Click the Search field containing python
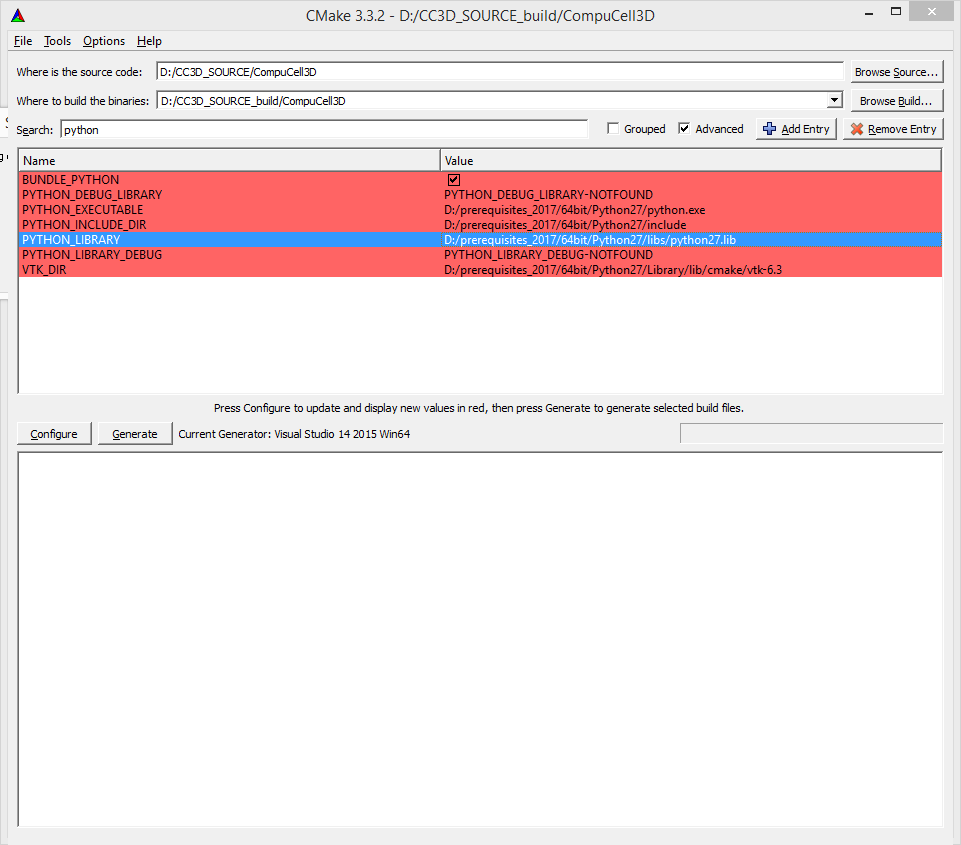961x845 pixels. coord(323,130)
